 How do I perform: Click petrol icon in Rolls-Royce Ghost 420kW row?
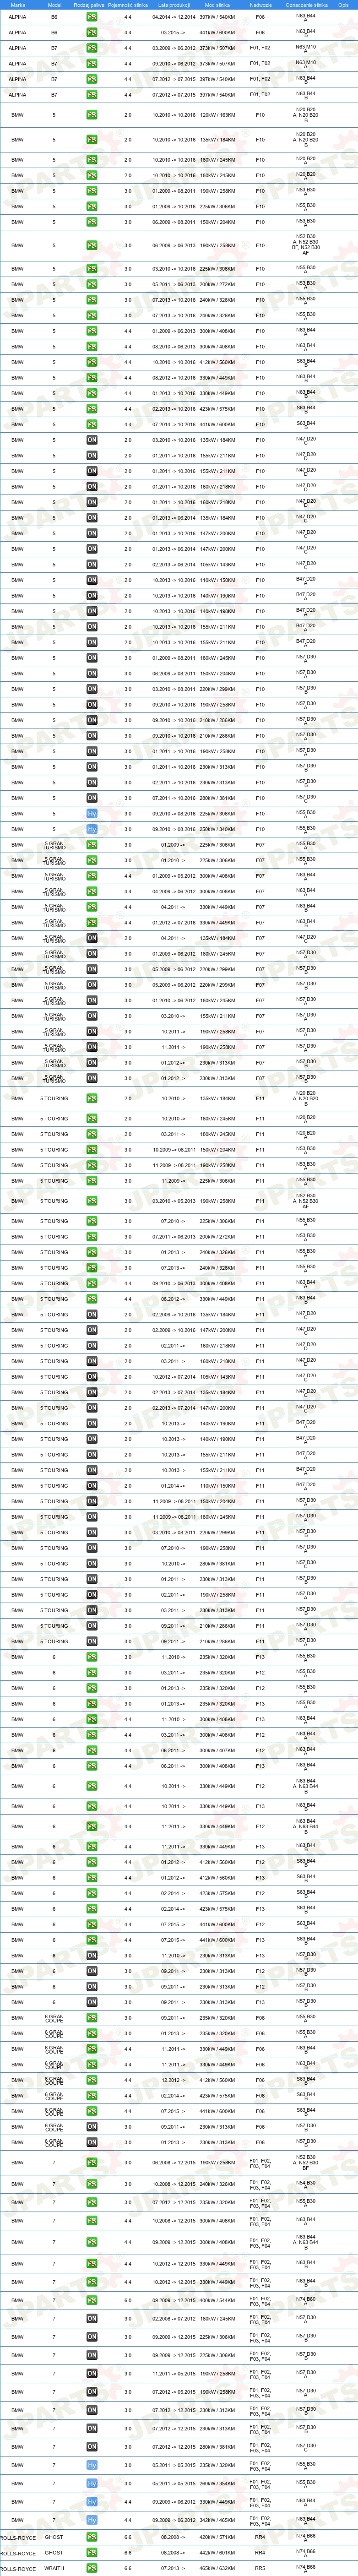(x=92, y=2537)
